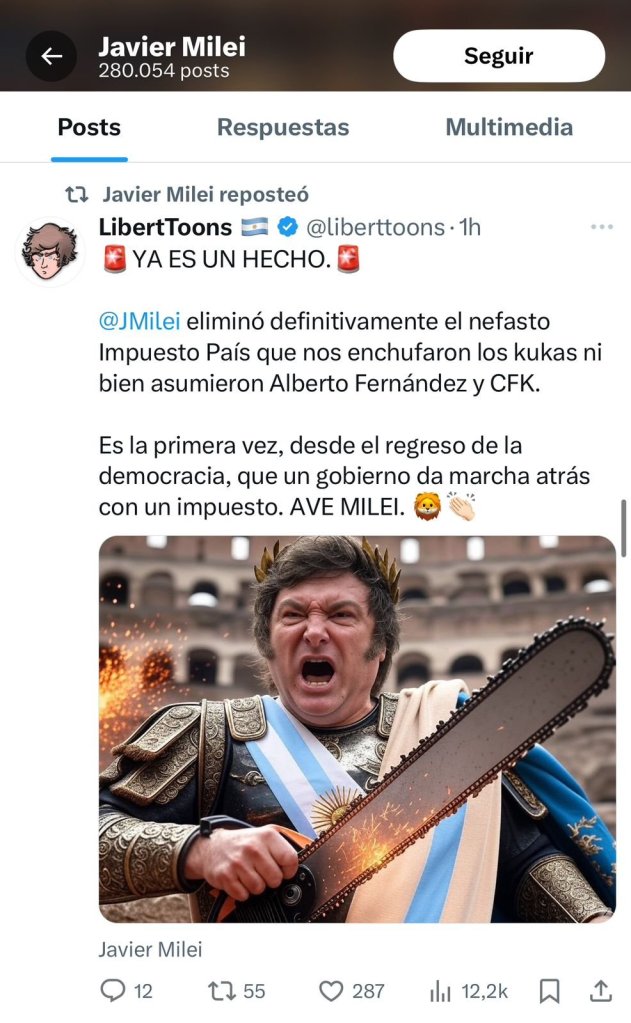Reply to the post via comment icon
631x1023 pixels.
point(113,990)
